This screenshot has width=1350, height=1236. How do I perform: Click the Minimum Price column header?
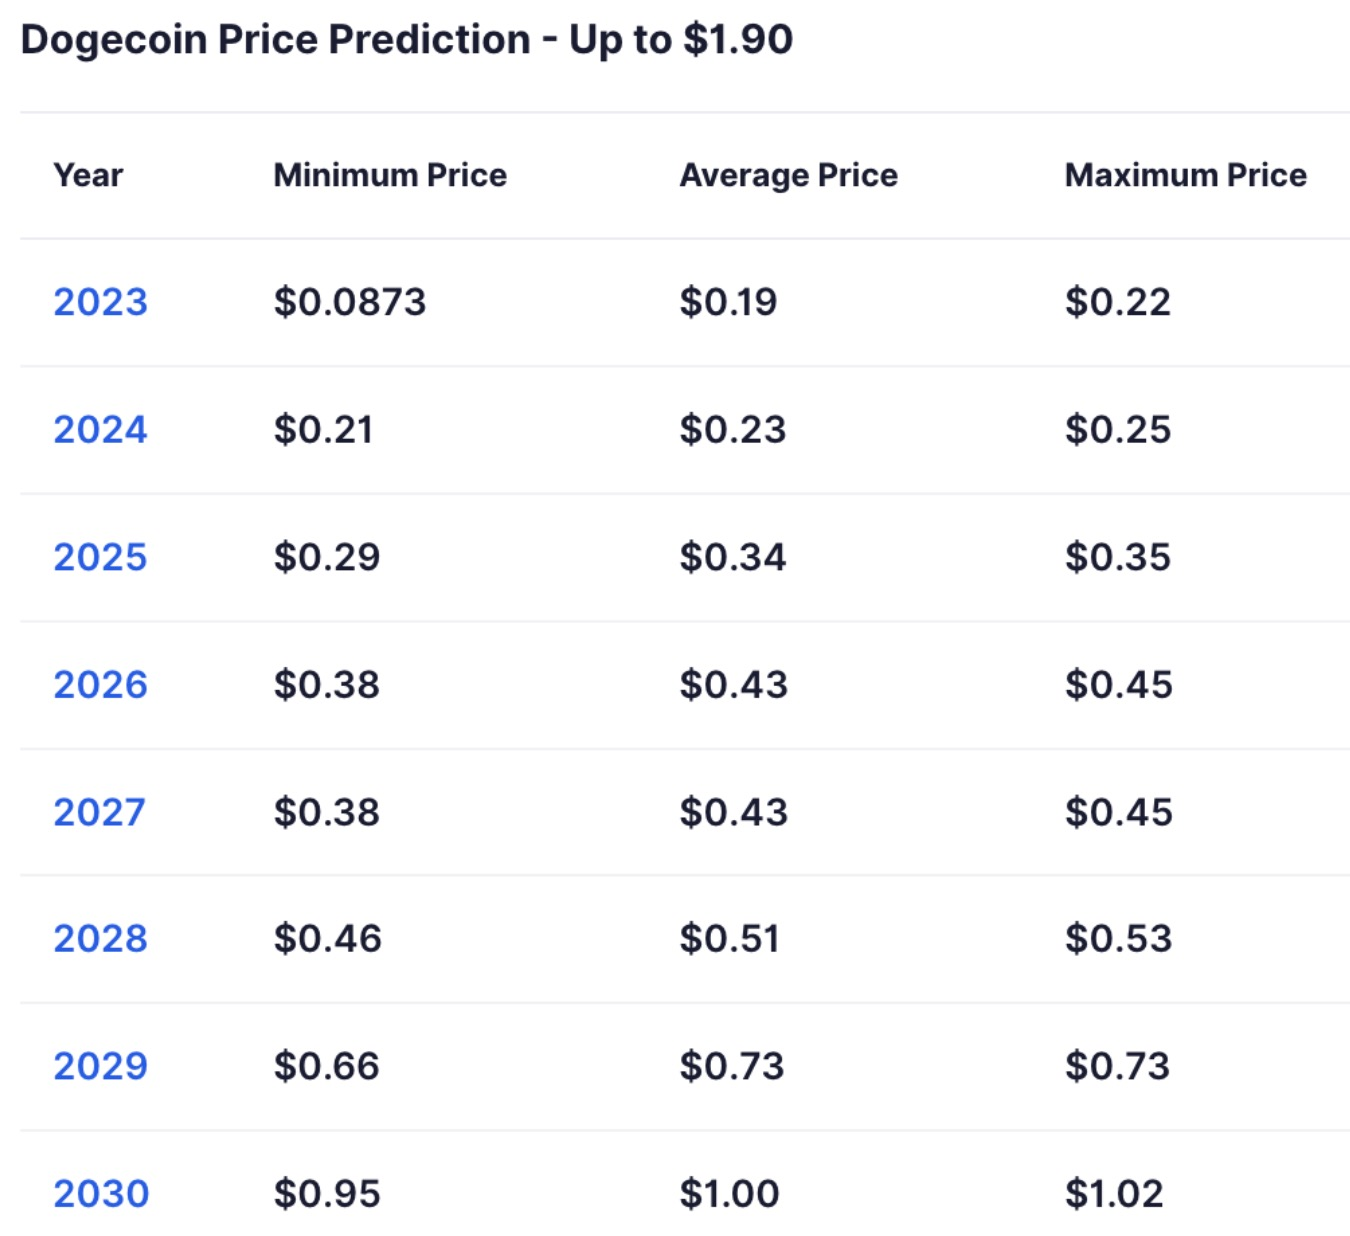click(390, 175)
